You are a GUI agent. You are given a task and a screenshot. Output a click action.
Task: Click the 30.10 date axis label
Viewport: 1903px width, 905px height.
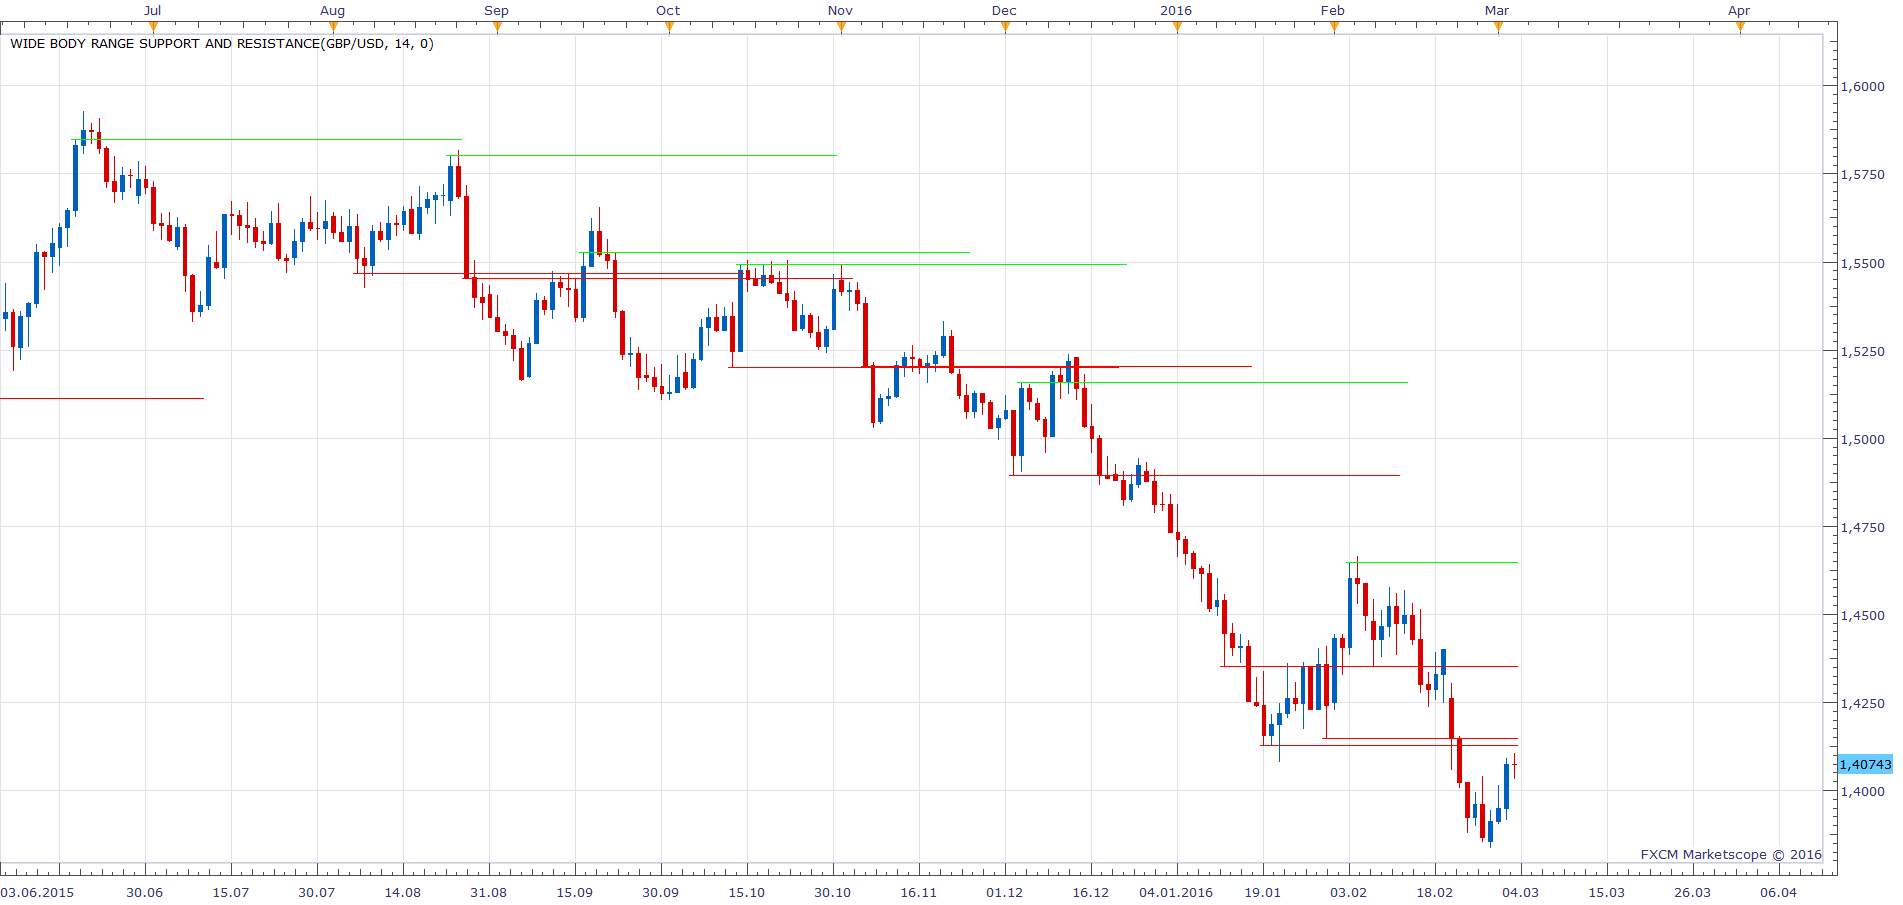[x=833, y=892]
